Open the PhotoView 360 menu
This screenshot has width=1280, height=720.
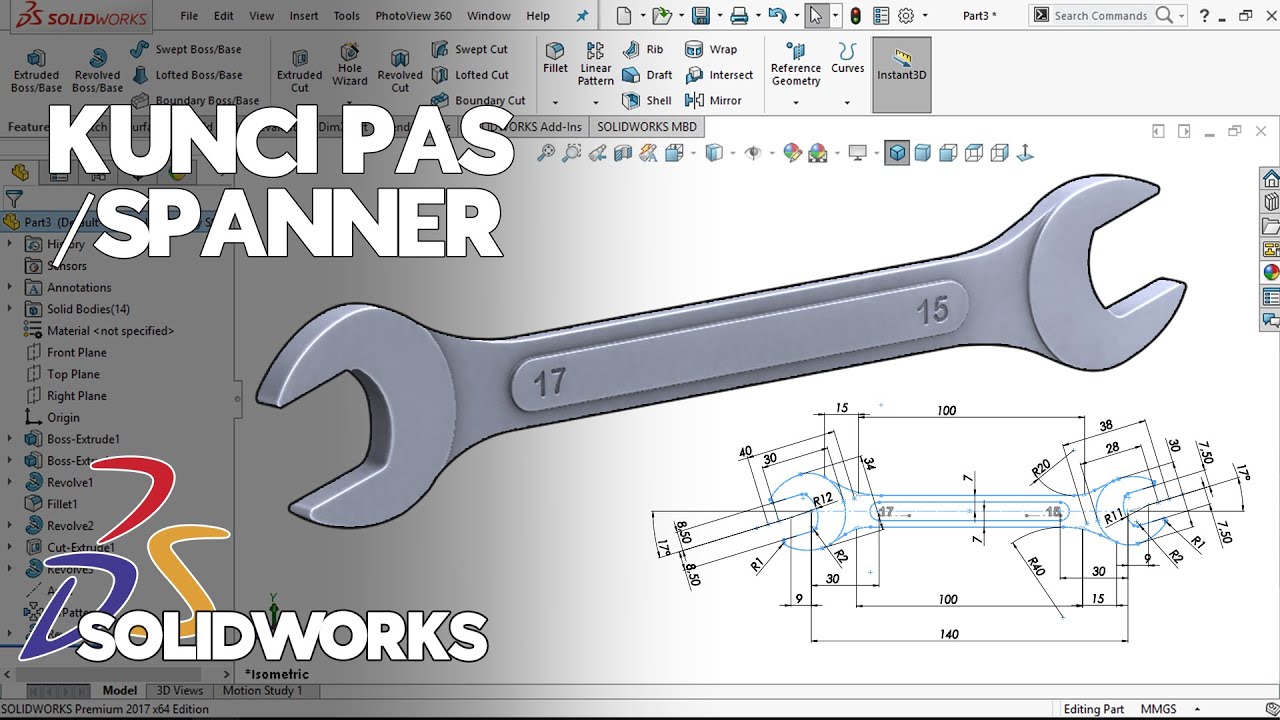[413, 16]
